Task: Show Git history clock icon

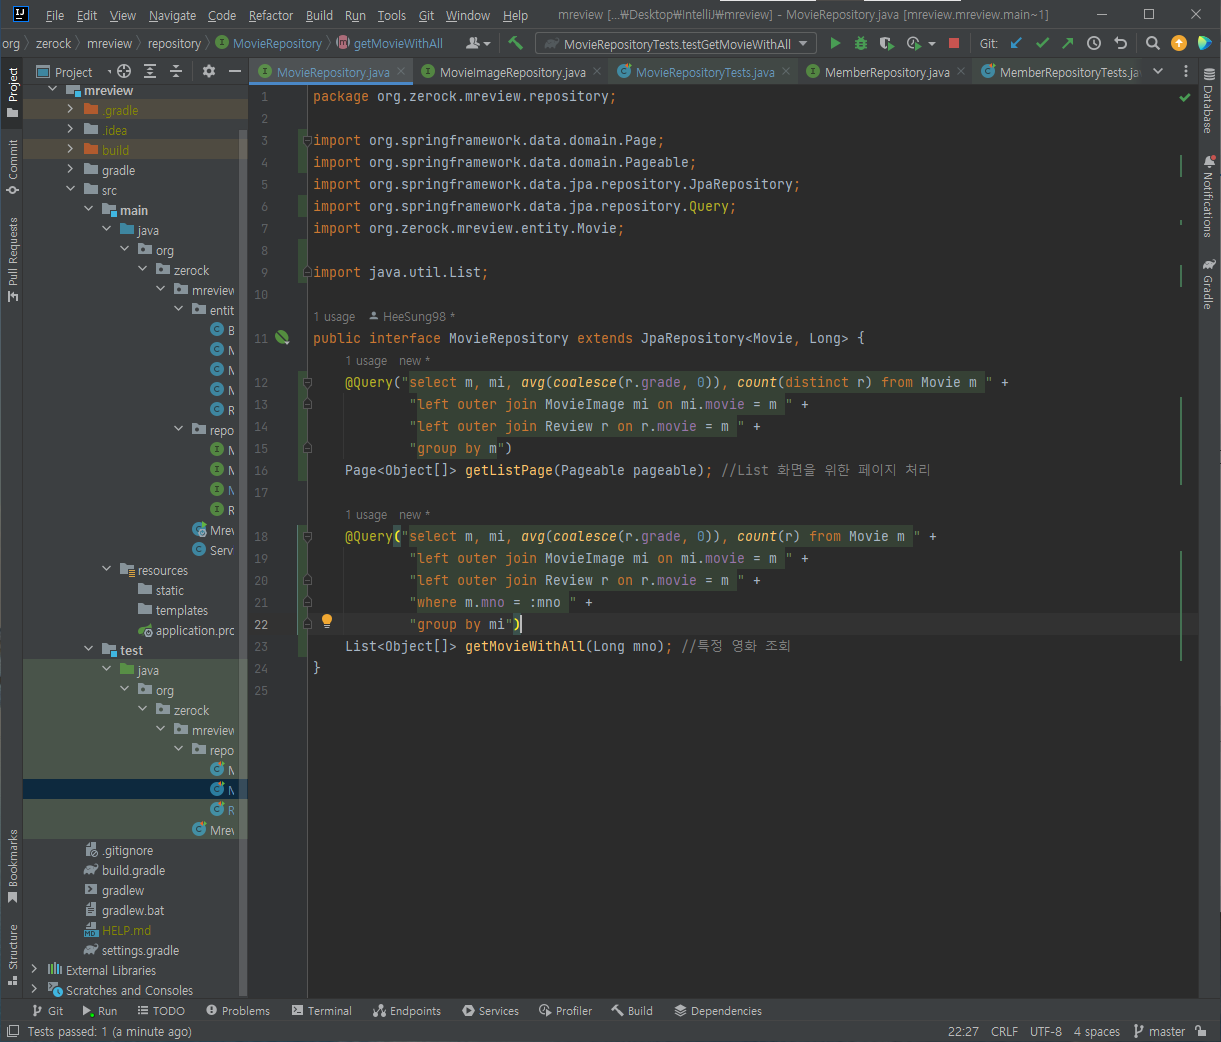Action: pos(1094,43)
